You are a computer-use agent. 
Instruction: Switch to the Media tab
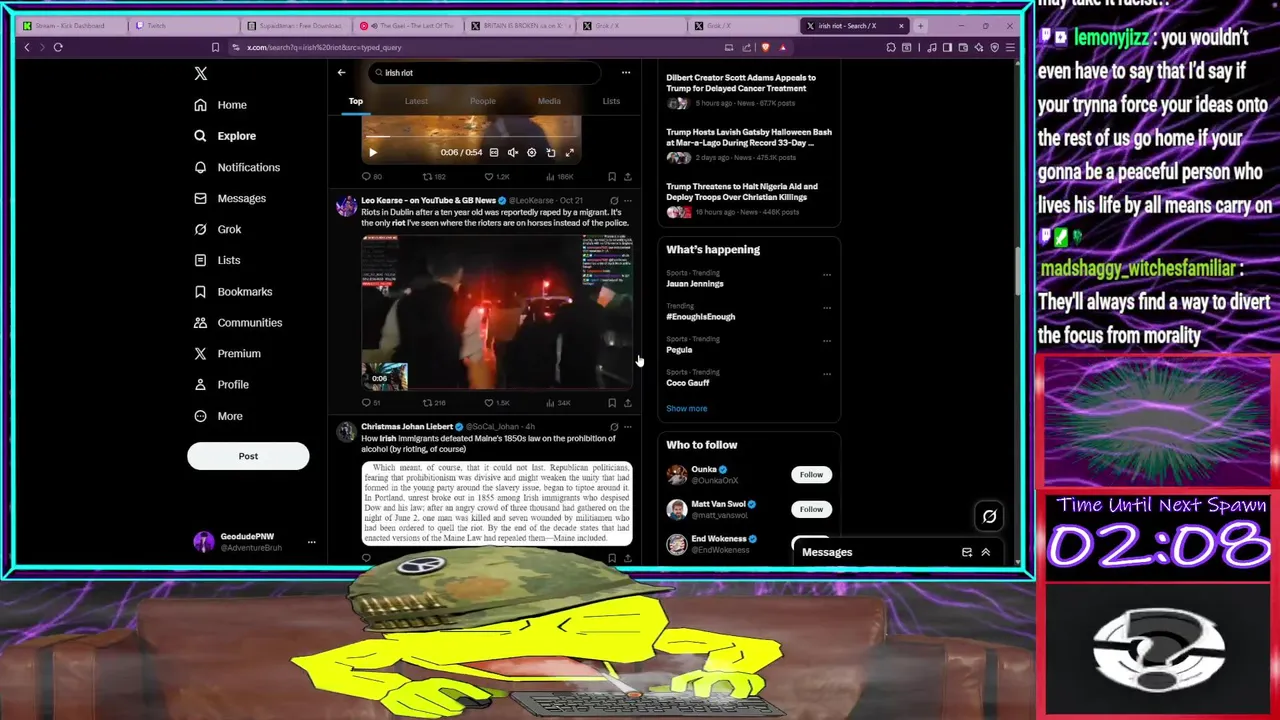coord(549,101)
